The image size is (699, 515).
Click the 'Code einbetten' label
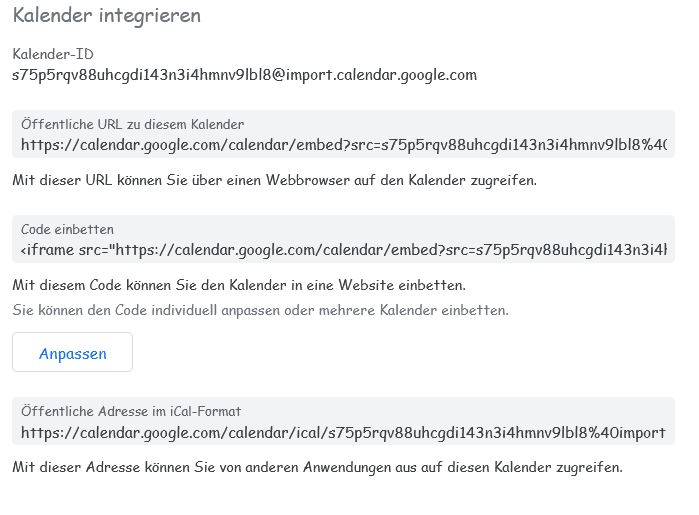point(67,229)
